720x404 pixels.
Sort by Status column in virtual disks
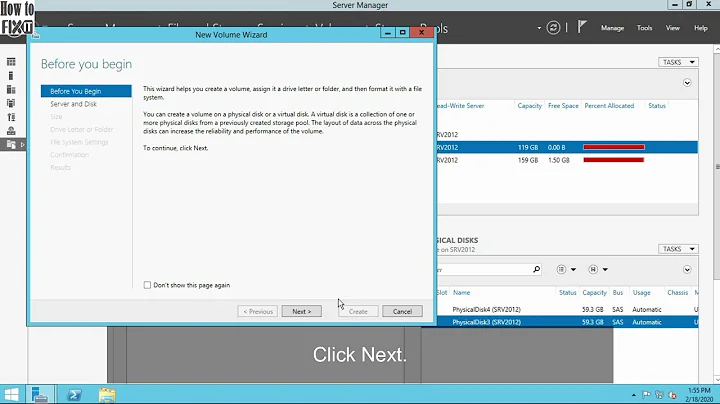tap(657, 106)
